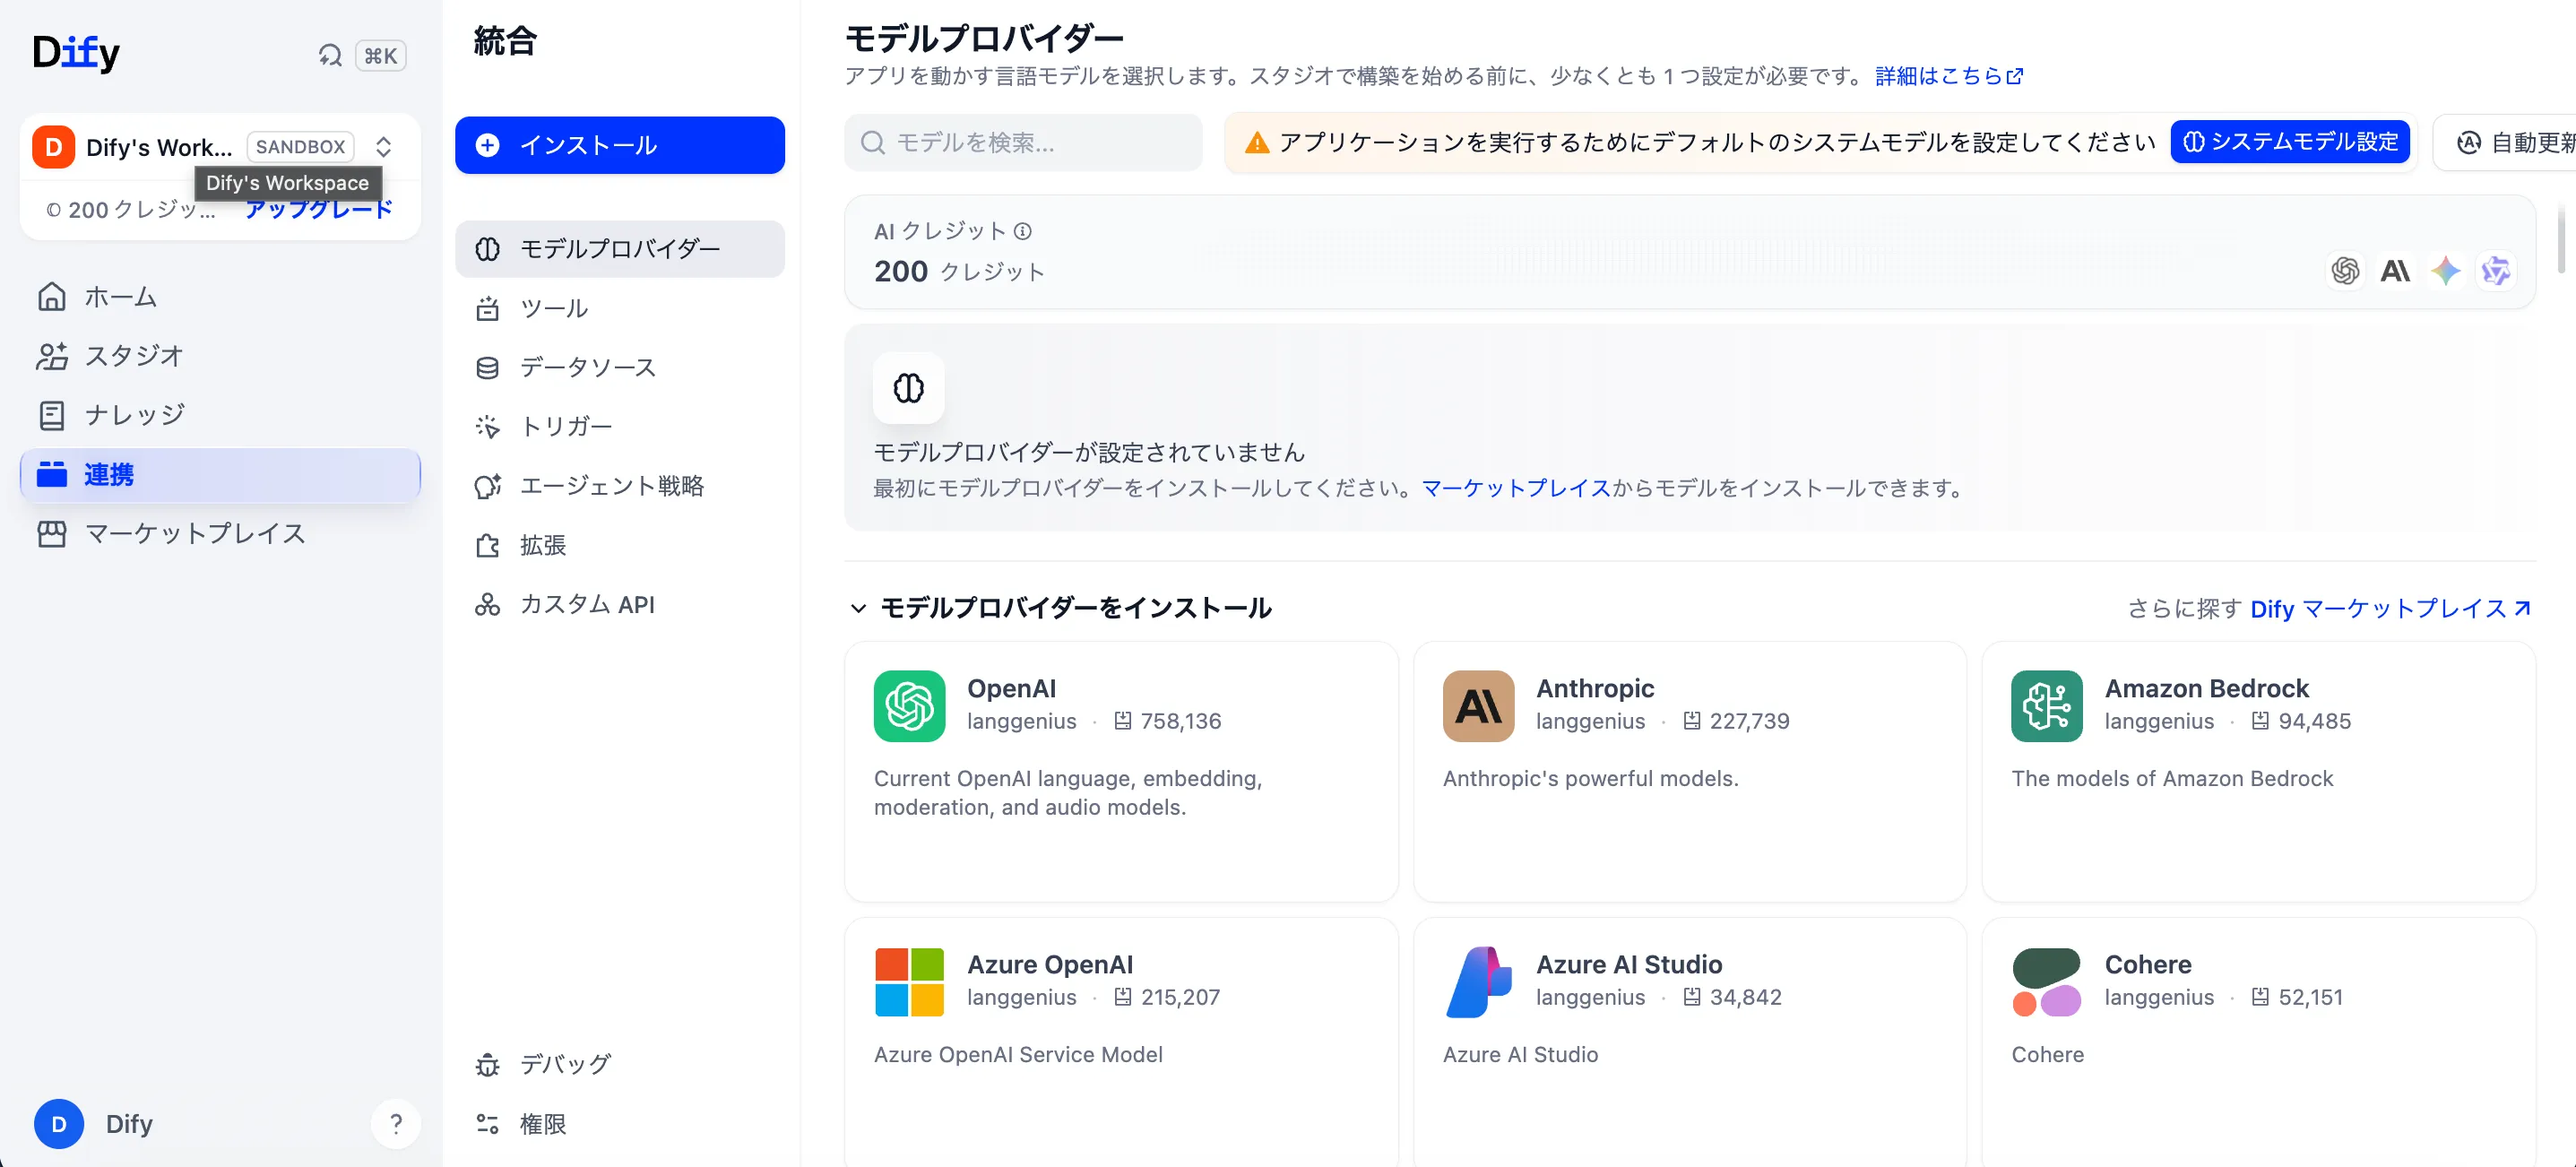The image size is (2576, 1167).
Task: Focus the モデルを検索 search field
Action: point(1023,142)
